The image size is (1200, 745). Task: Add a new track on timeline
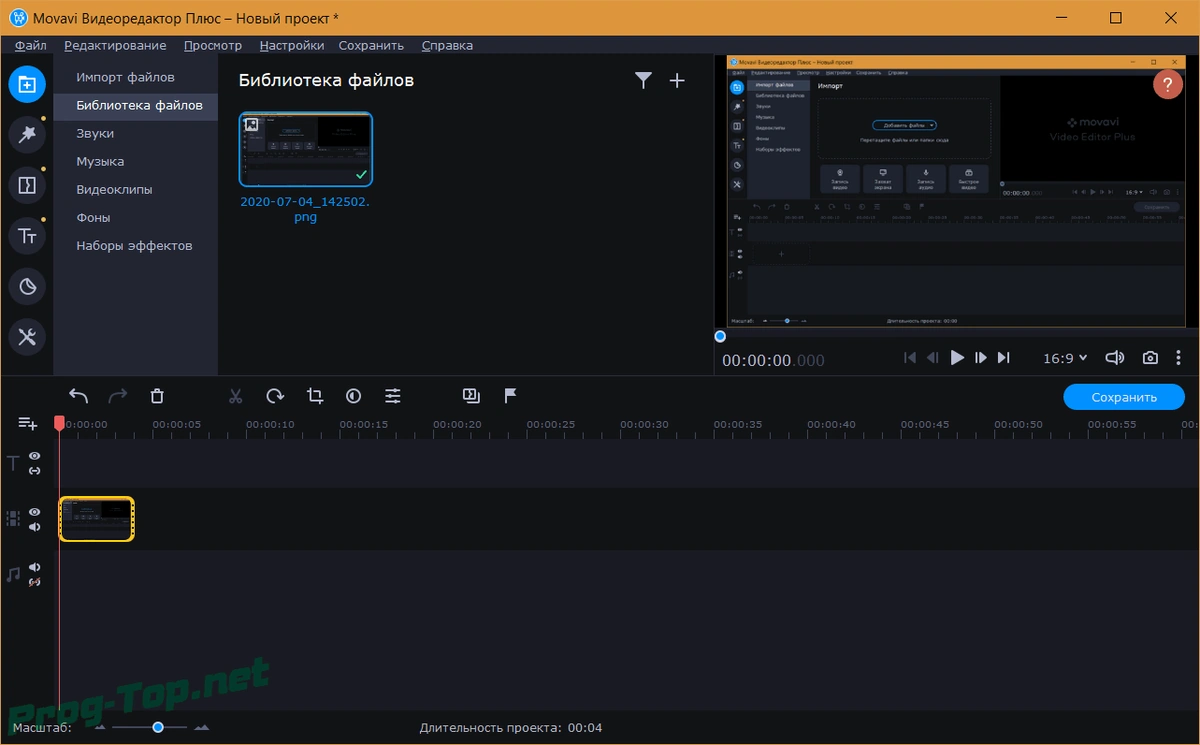coord(27,424)
